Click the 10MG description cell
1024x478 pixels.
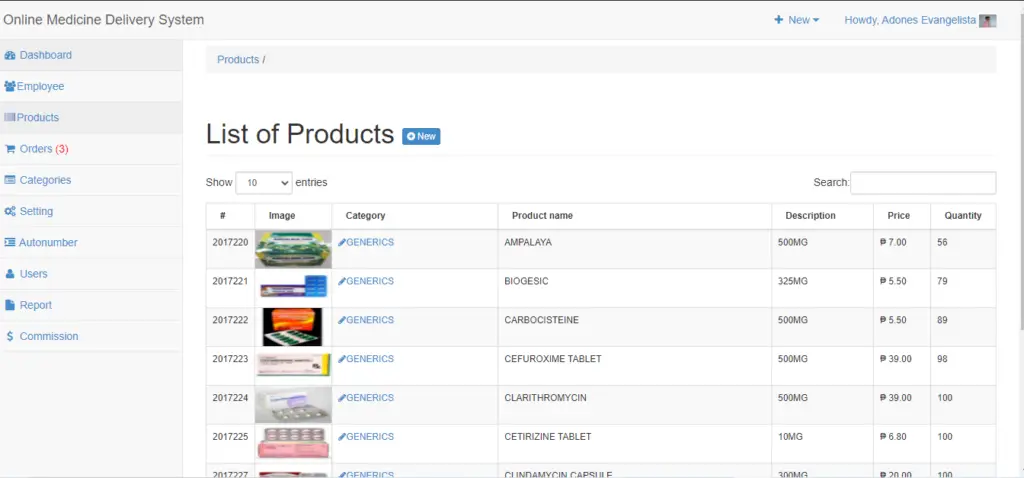tap(822, 443)
